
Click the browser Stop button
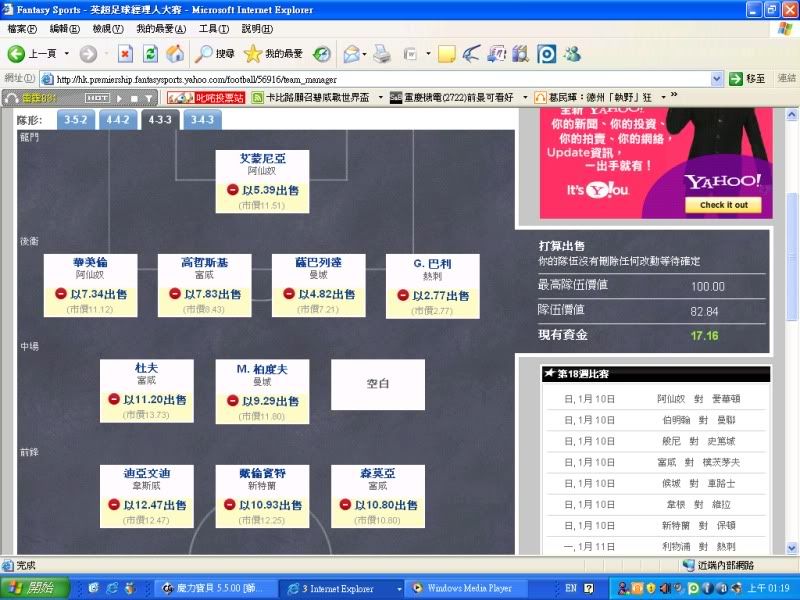125,54
